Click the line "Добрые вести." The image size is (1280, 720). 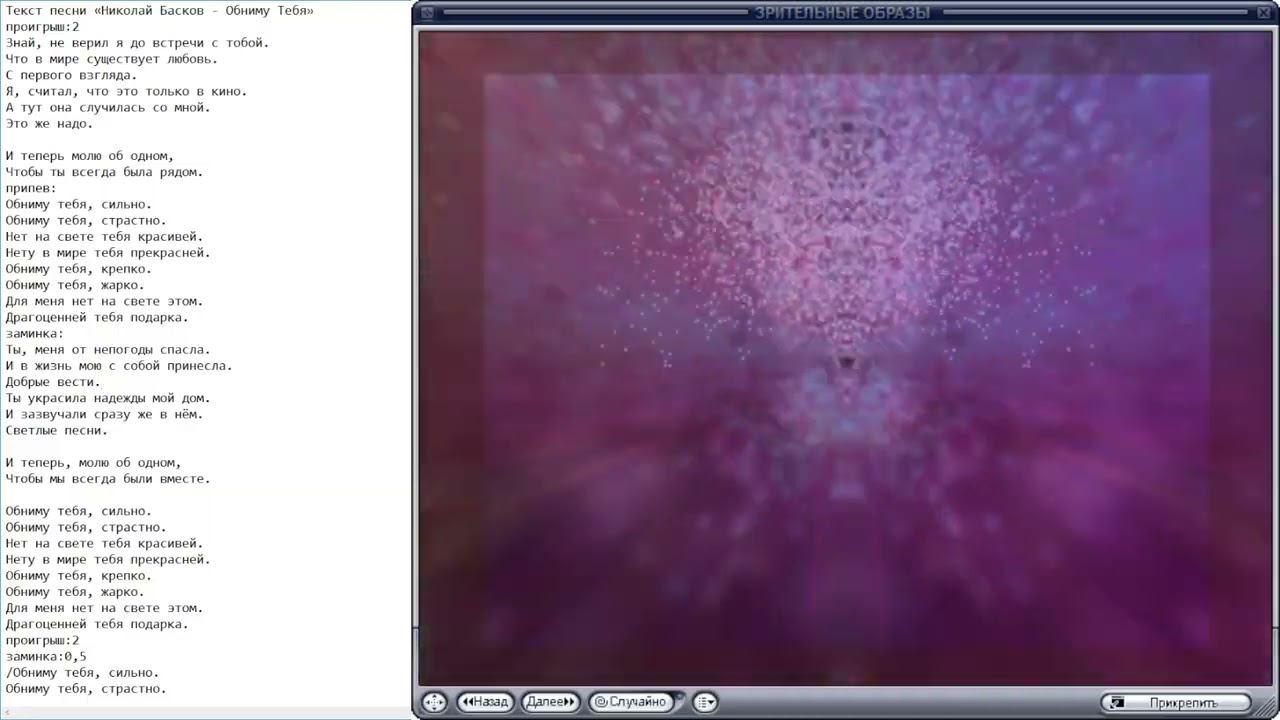53,382
